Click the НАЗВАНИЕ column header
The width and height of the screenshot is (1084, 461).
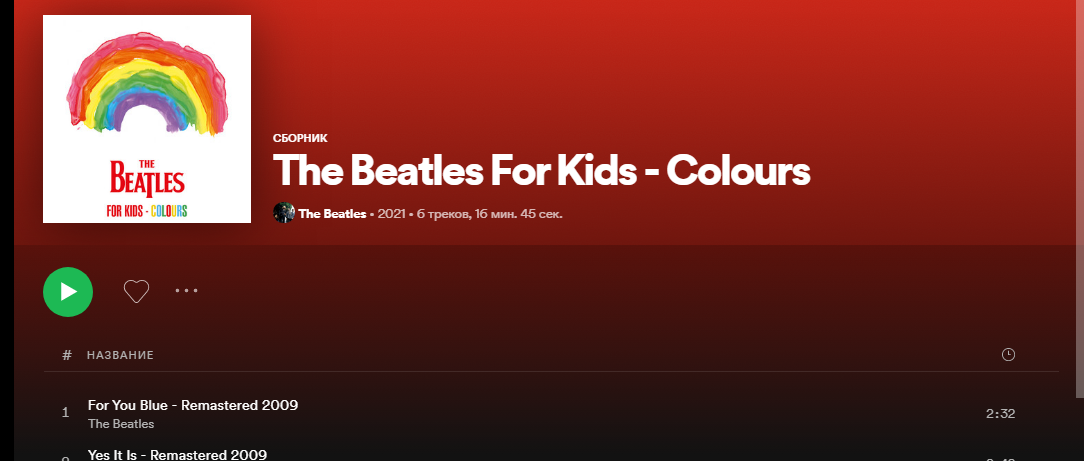(x=120, y=355)
